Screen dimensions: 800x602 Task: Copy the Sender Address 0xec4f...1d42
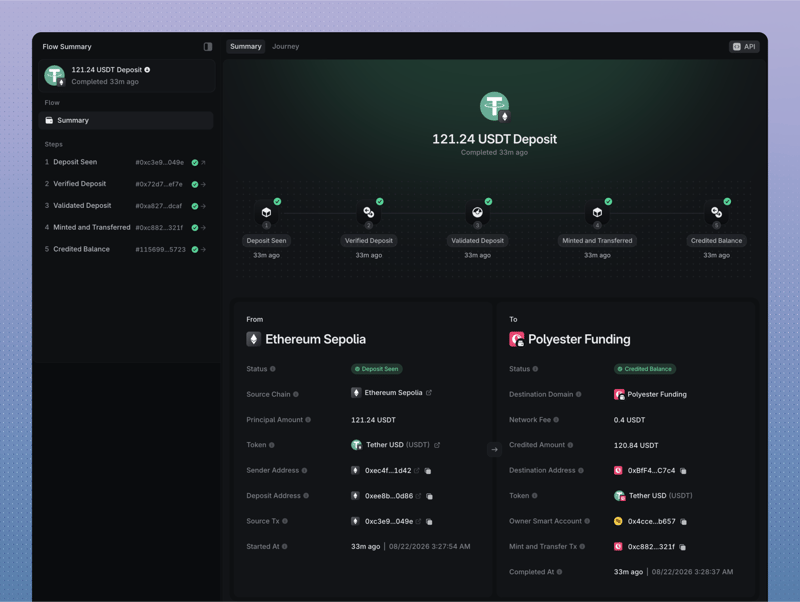click(x=428, y=471)
